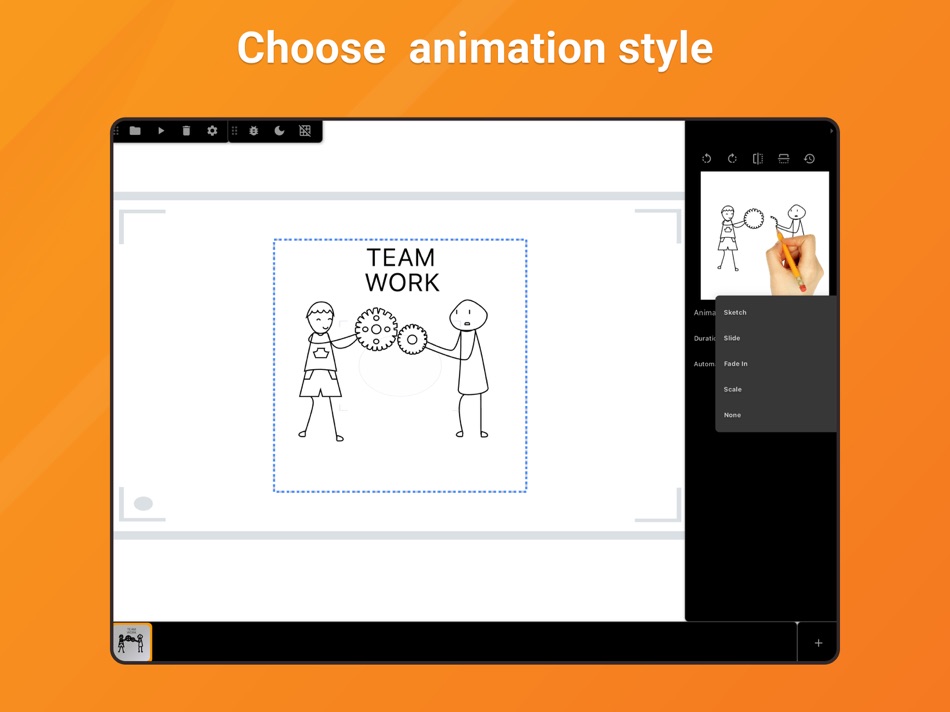Click the sketch hand preview image
The height and width of the screenshot is (712, 950).
point(765,236)
